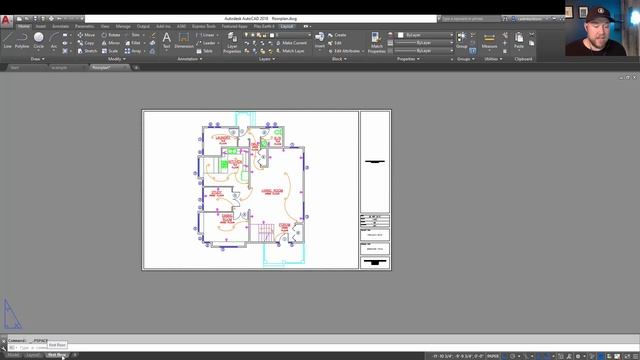Open the Layout contextual ribbon tab
Image resolution: width=640 pixels, height=360 pixels.
(x=287, y=27)
